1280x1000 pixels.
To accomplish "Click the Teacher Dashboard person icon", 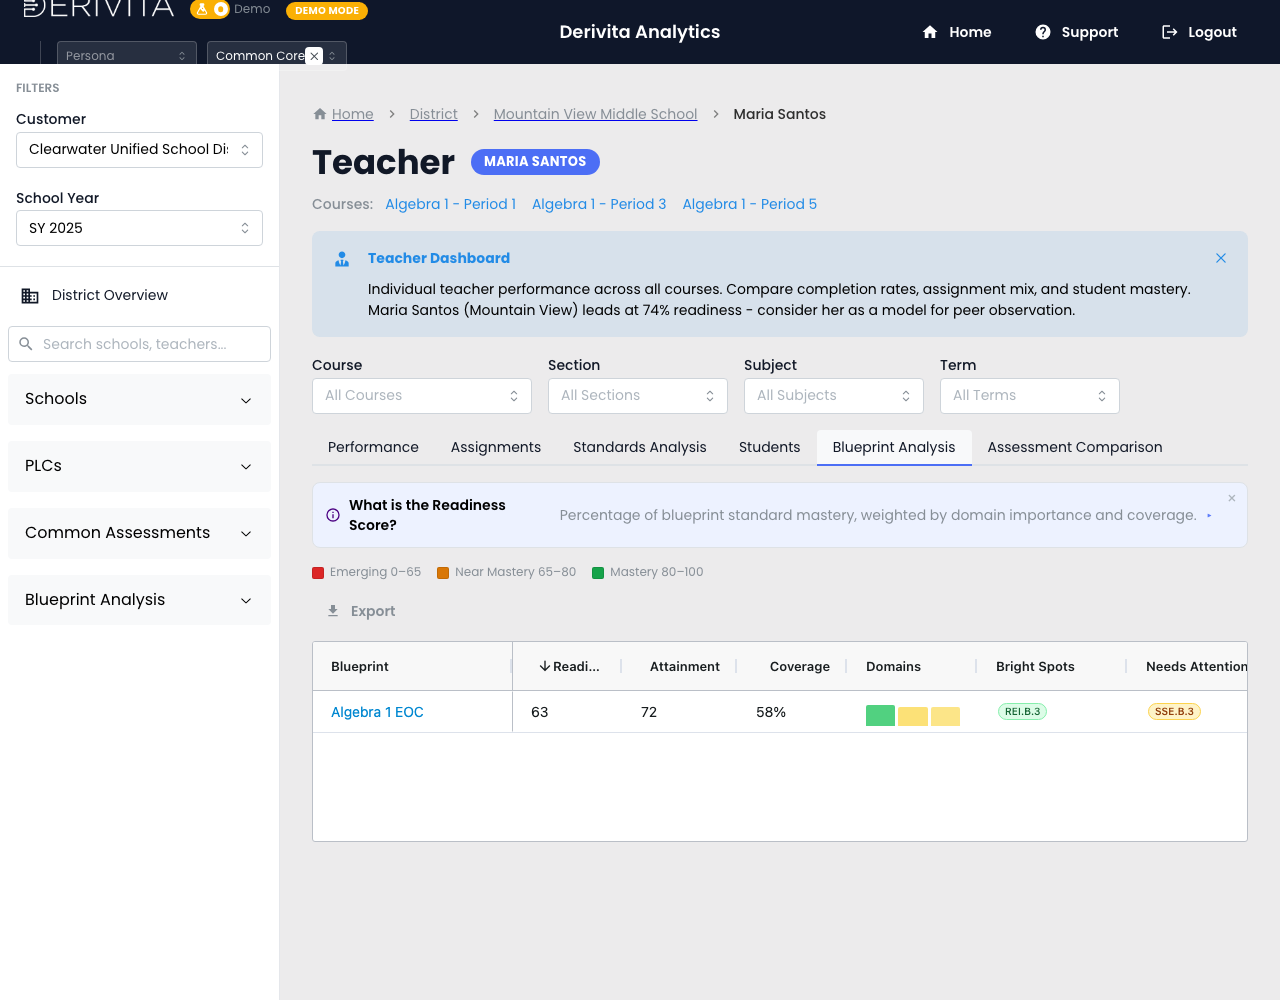I will click(x=342, y=259).
